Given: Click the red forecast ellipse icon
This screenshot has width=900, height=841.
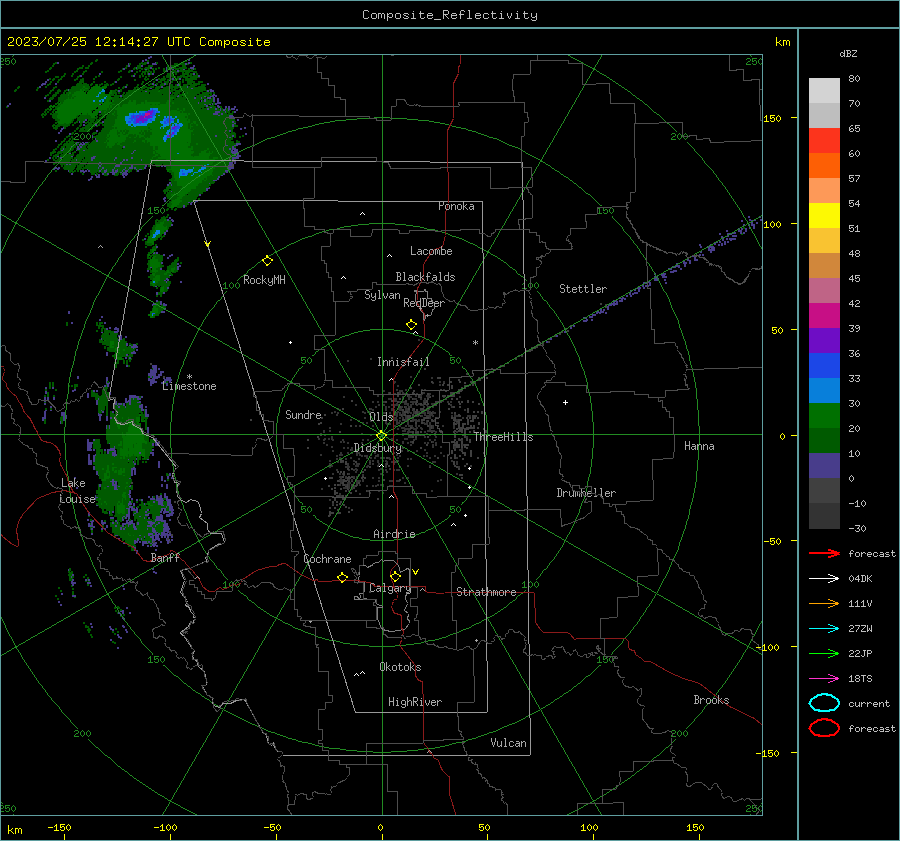Looking at the screenshot, I should click(x=824, y=728).
